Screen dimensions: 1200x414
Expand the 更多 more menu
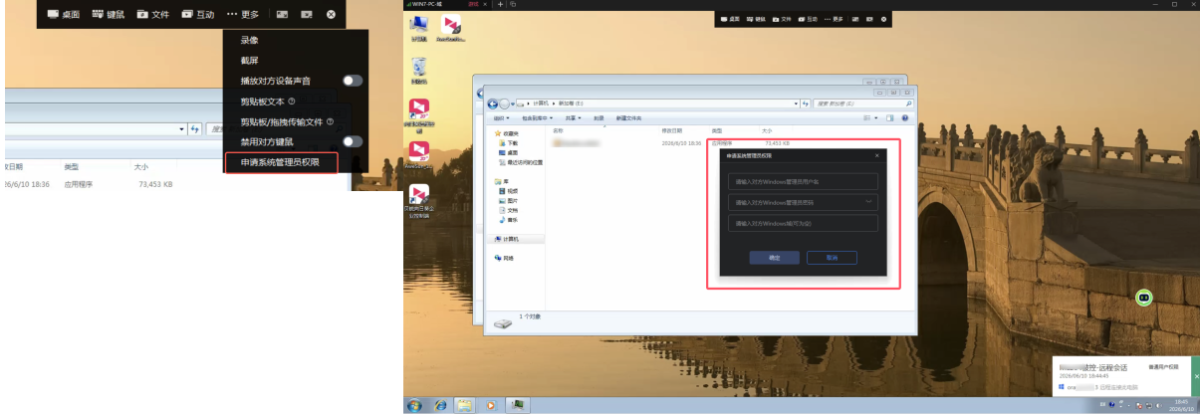[243, 15]
